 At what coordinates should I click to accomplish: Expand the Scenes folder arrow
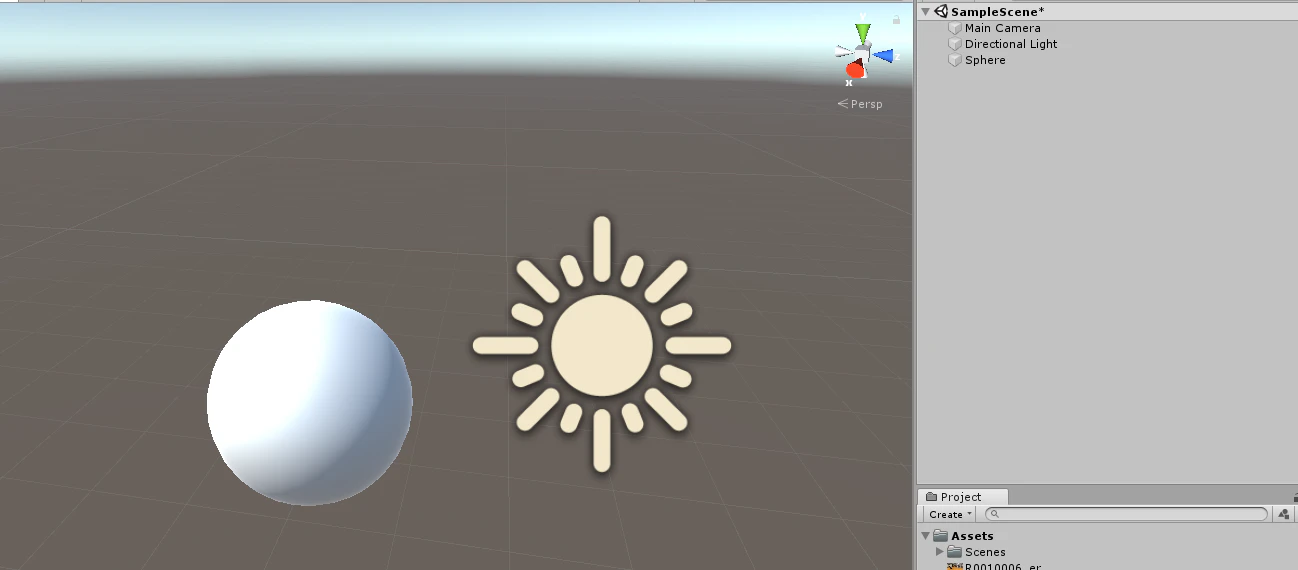(x=939, y=552)
